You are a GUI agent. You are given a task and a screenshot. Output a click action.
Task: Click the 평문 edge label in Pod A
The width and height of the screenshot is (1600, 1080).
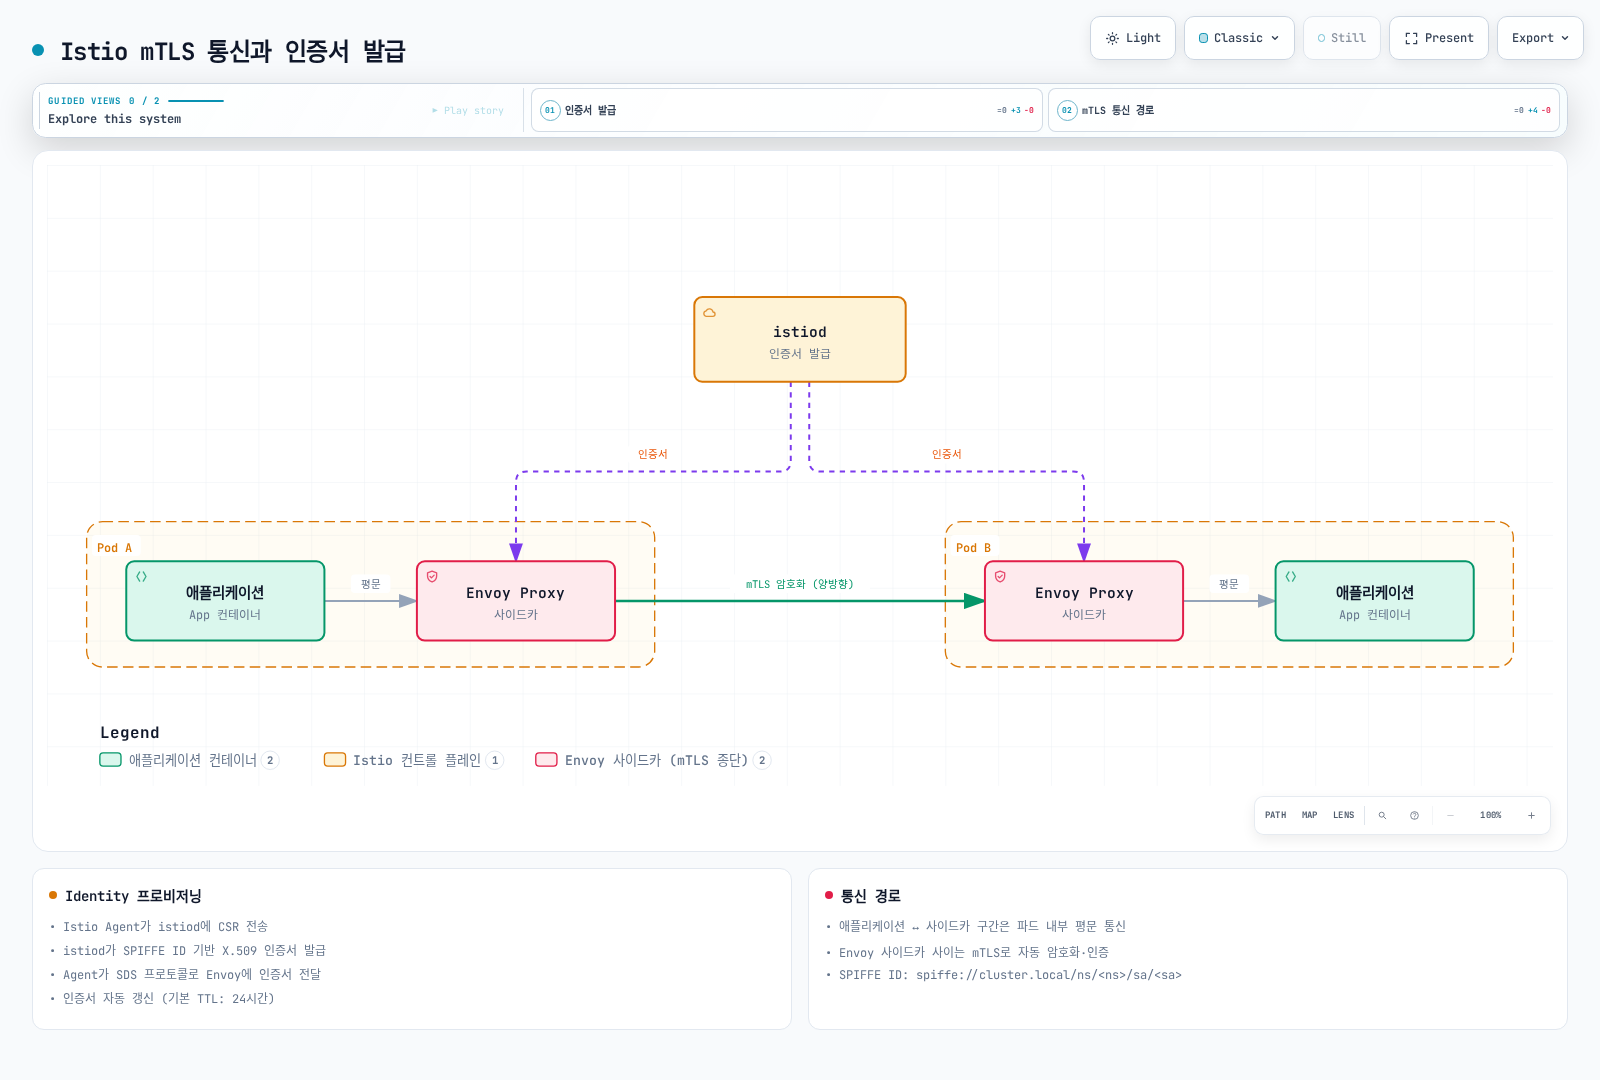pyautogui.click(x=371, y=584)
